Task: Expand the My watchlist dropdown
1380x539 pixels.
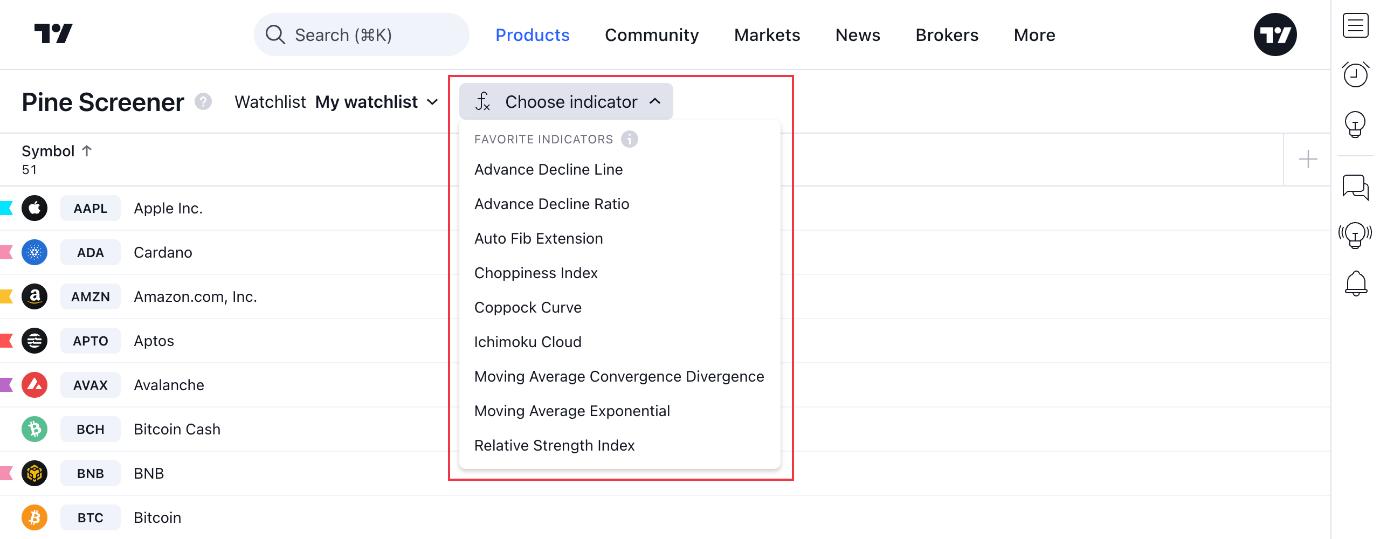Action: (x=377, y=102)
